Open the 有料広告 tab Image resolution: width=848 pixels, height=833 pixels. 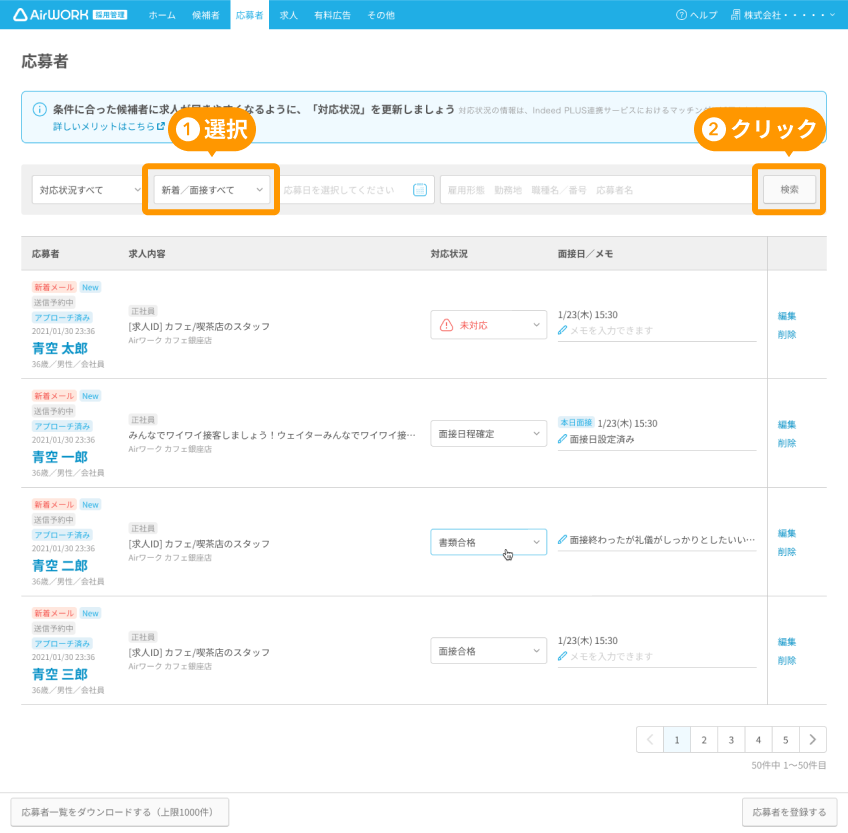coord(332,15)
